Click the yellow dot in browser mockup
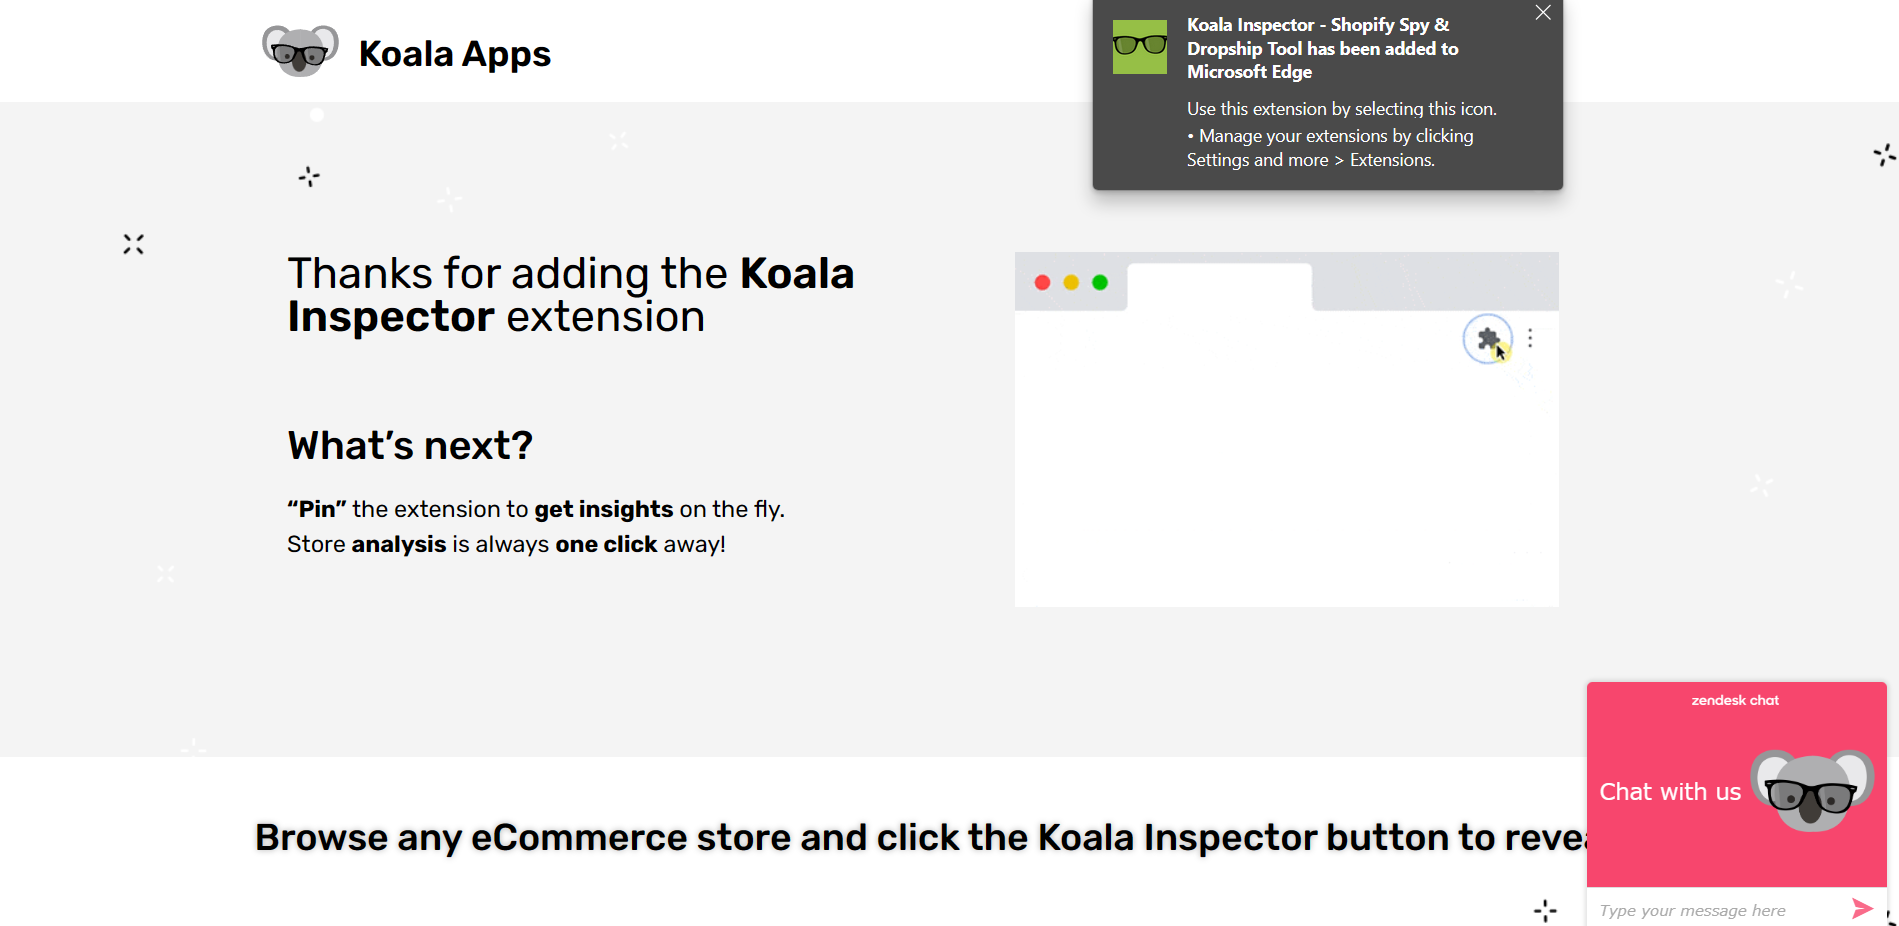 click(1071, 283)
